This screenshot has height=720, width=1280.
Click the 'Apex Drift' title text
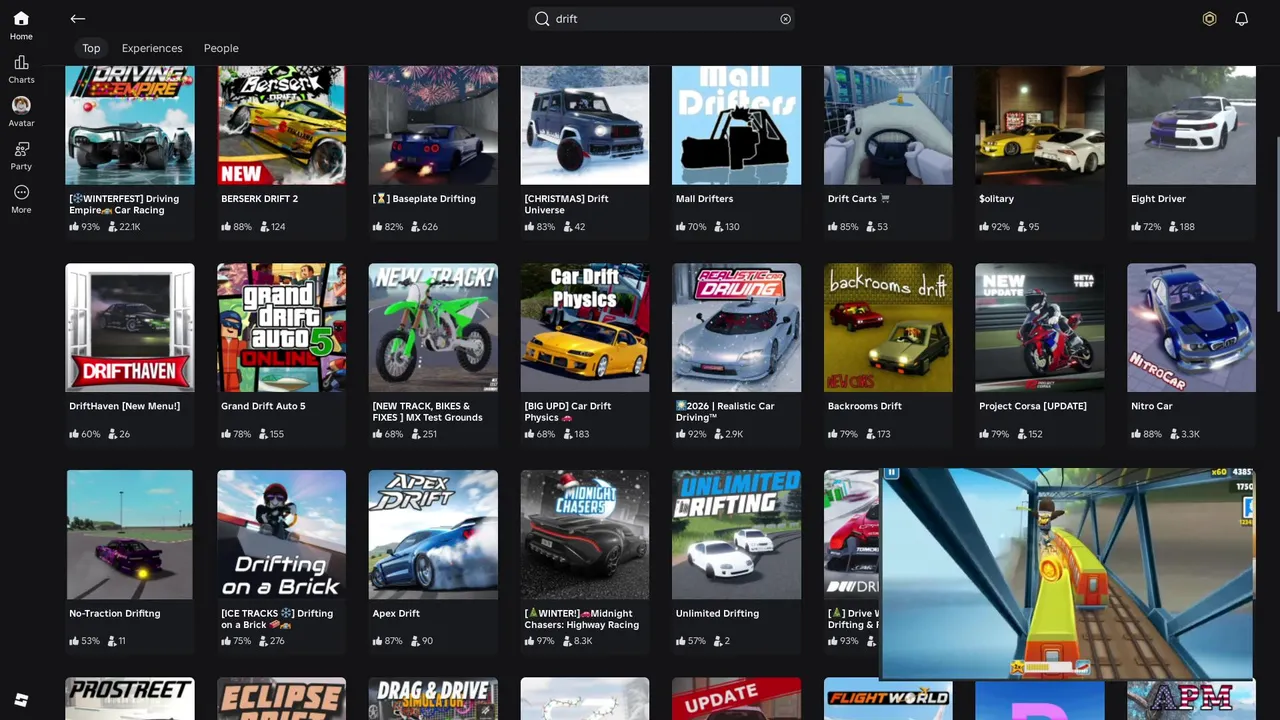point(396,614)
